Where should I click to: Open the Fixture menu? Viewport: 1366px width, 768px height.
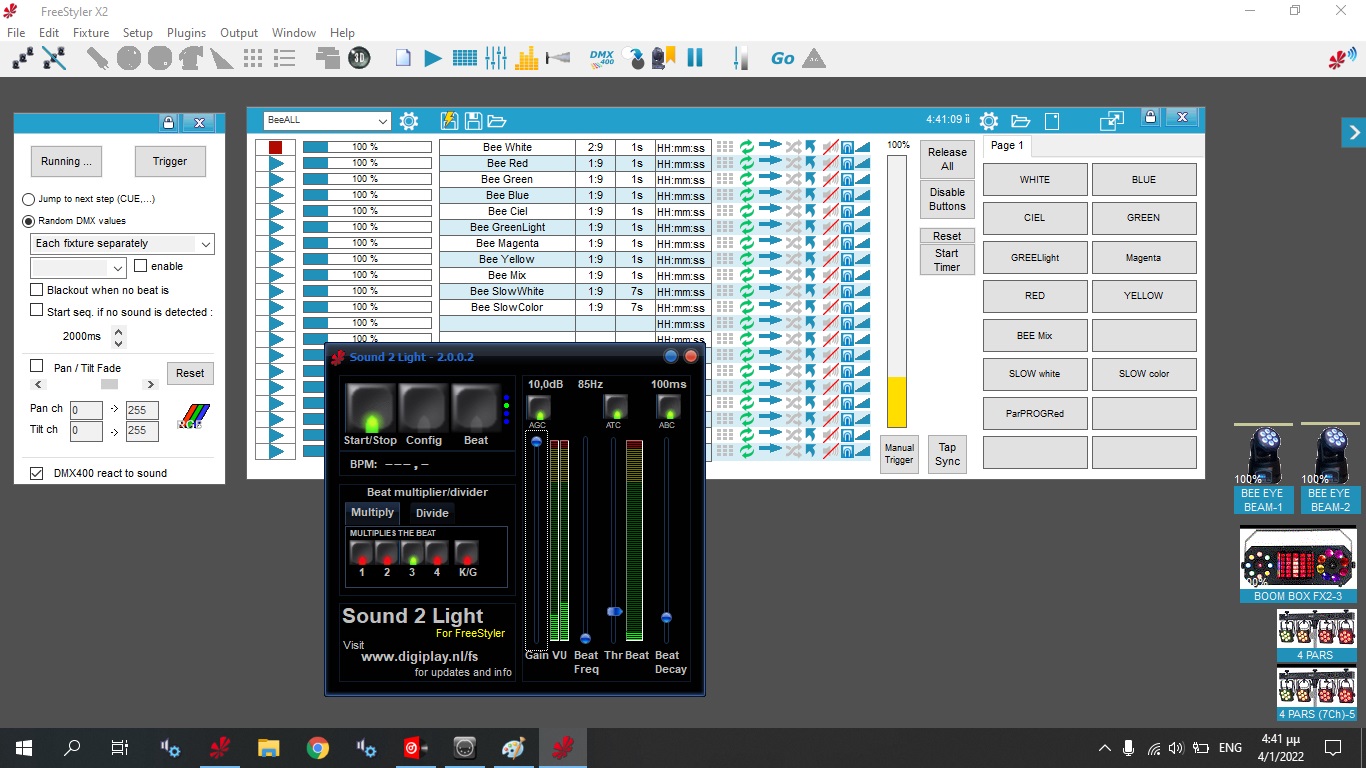point(91,33)
